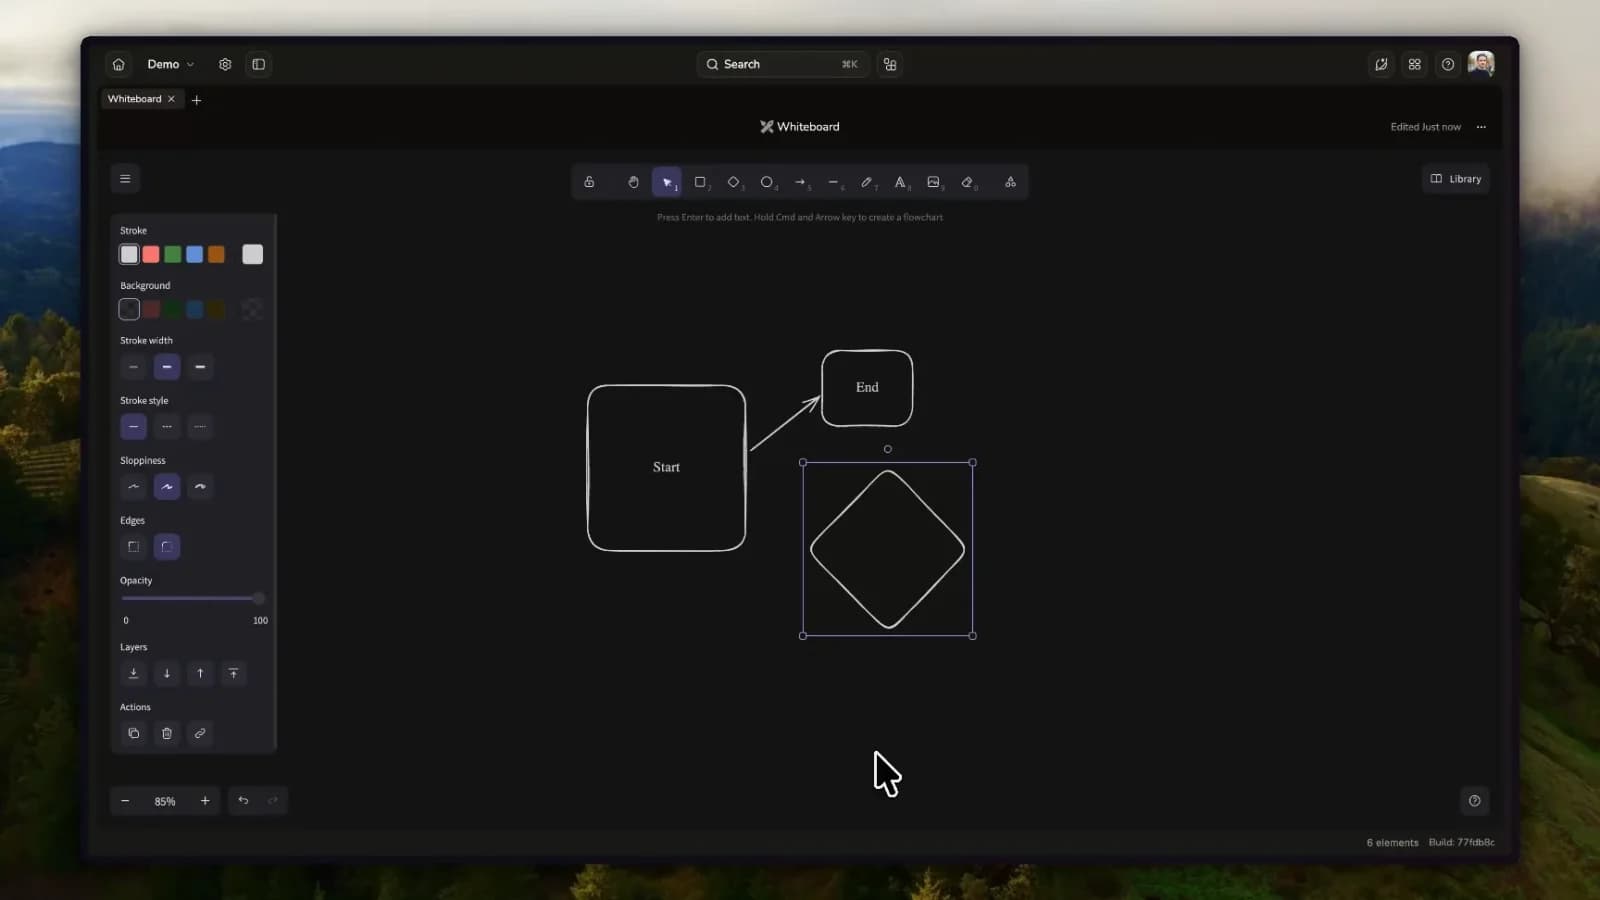Send selection to back layer
The image size is (1600, 900).
tap(133, 673)
